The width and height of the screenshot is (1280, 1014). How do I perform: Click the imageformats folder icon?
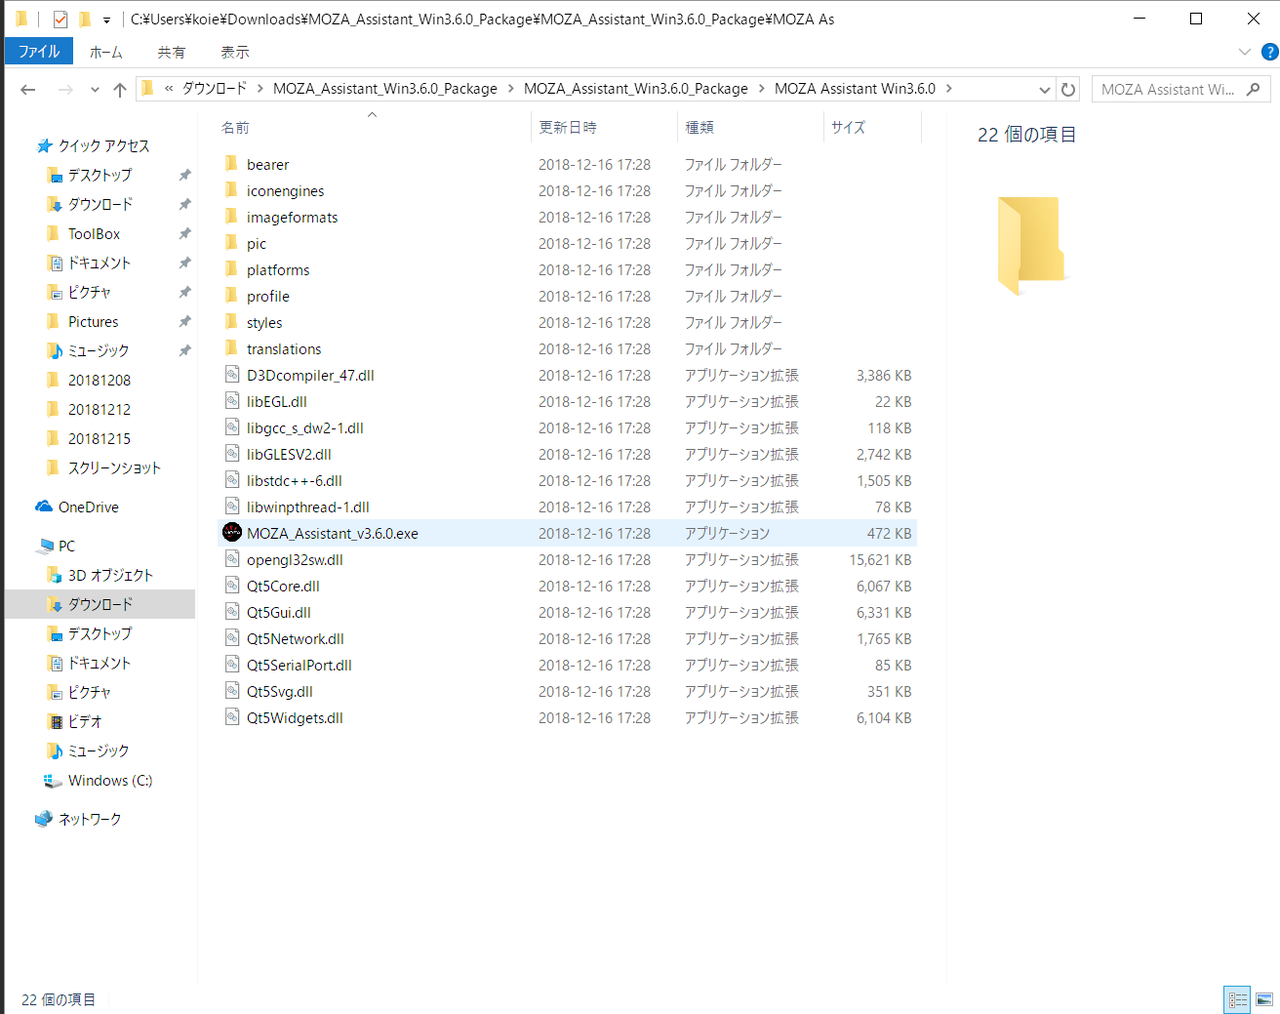click(232, 216)
